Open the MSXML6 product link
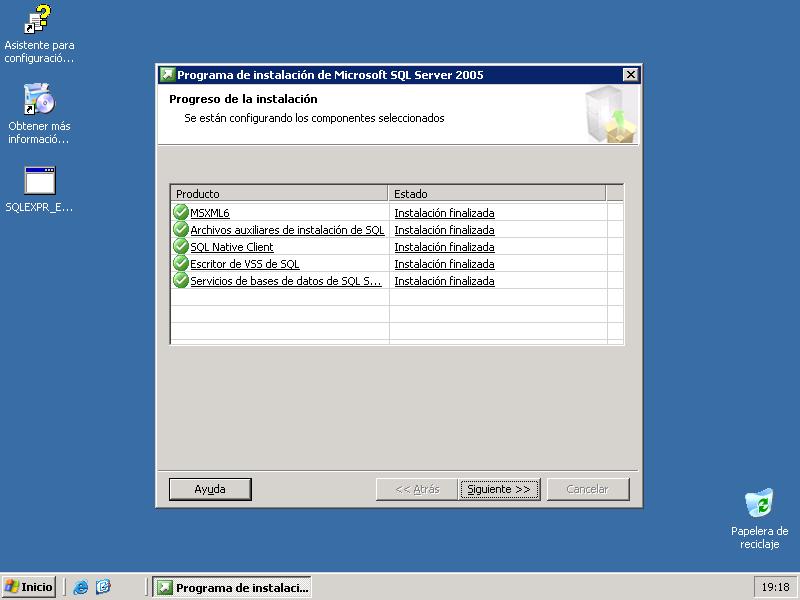Image resolution: width=800 pixels, height=600 pixels. [x=210, y=213]
